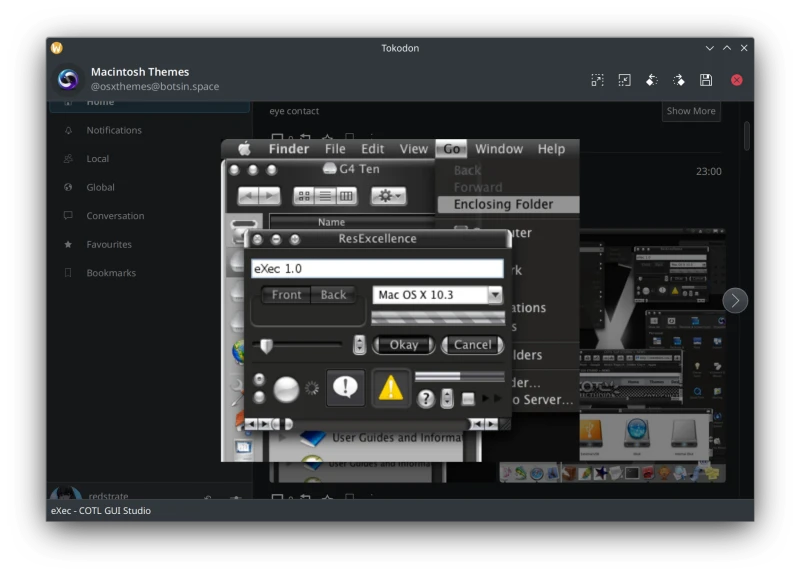Click View in the pictured menu bar

click(x=413, y=149)
